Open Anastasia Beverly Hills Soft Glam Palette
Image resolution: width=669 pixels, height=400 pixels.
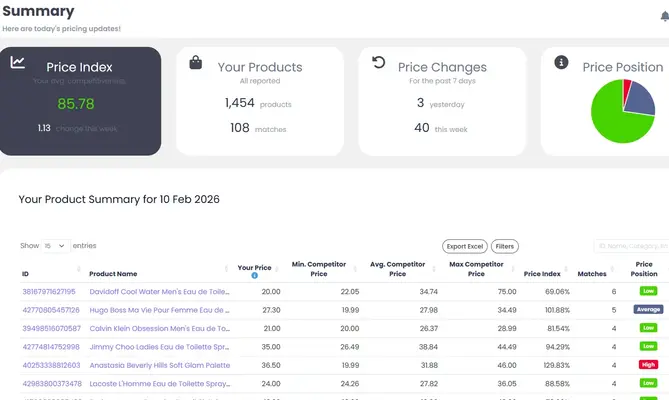point(160,365)
